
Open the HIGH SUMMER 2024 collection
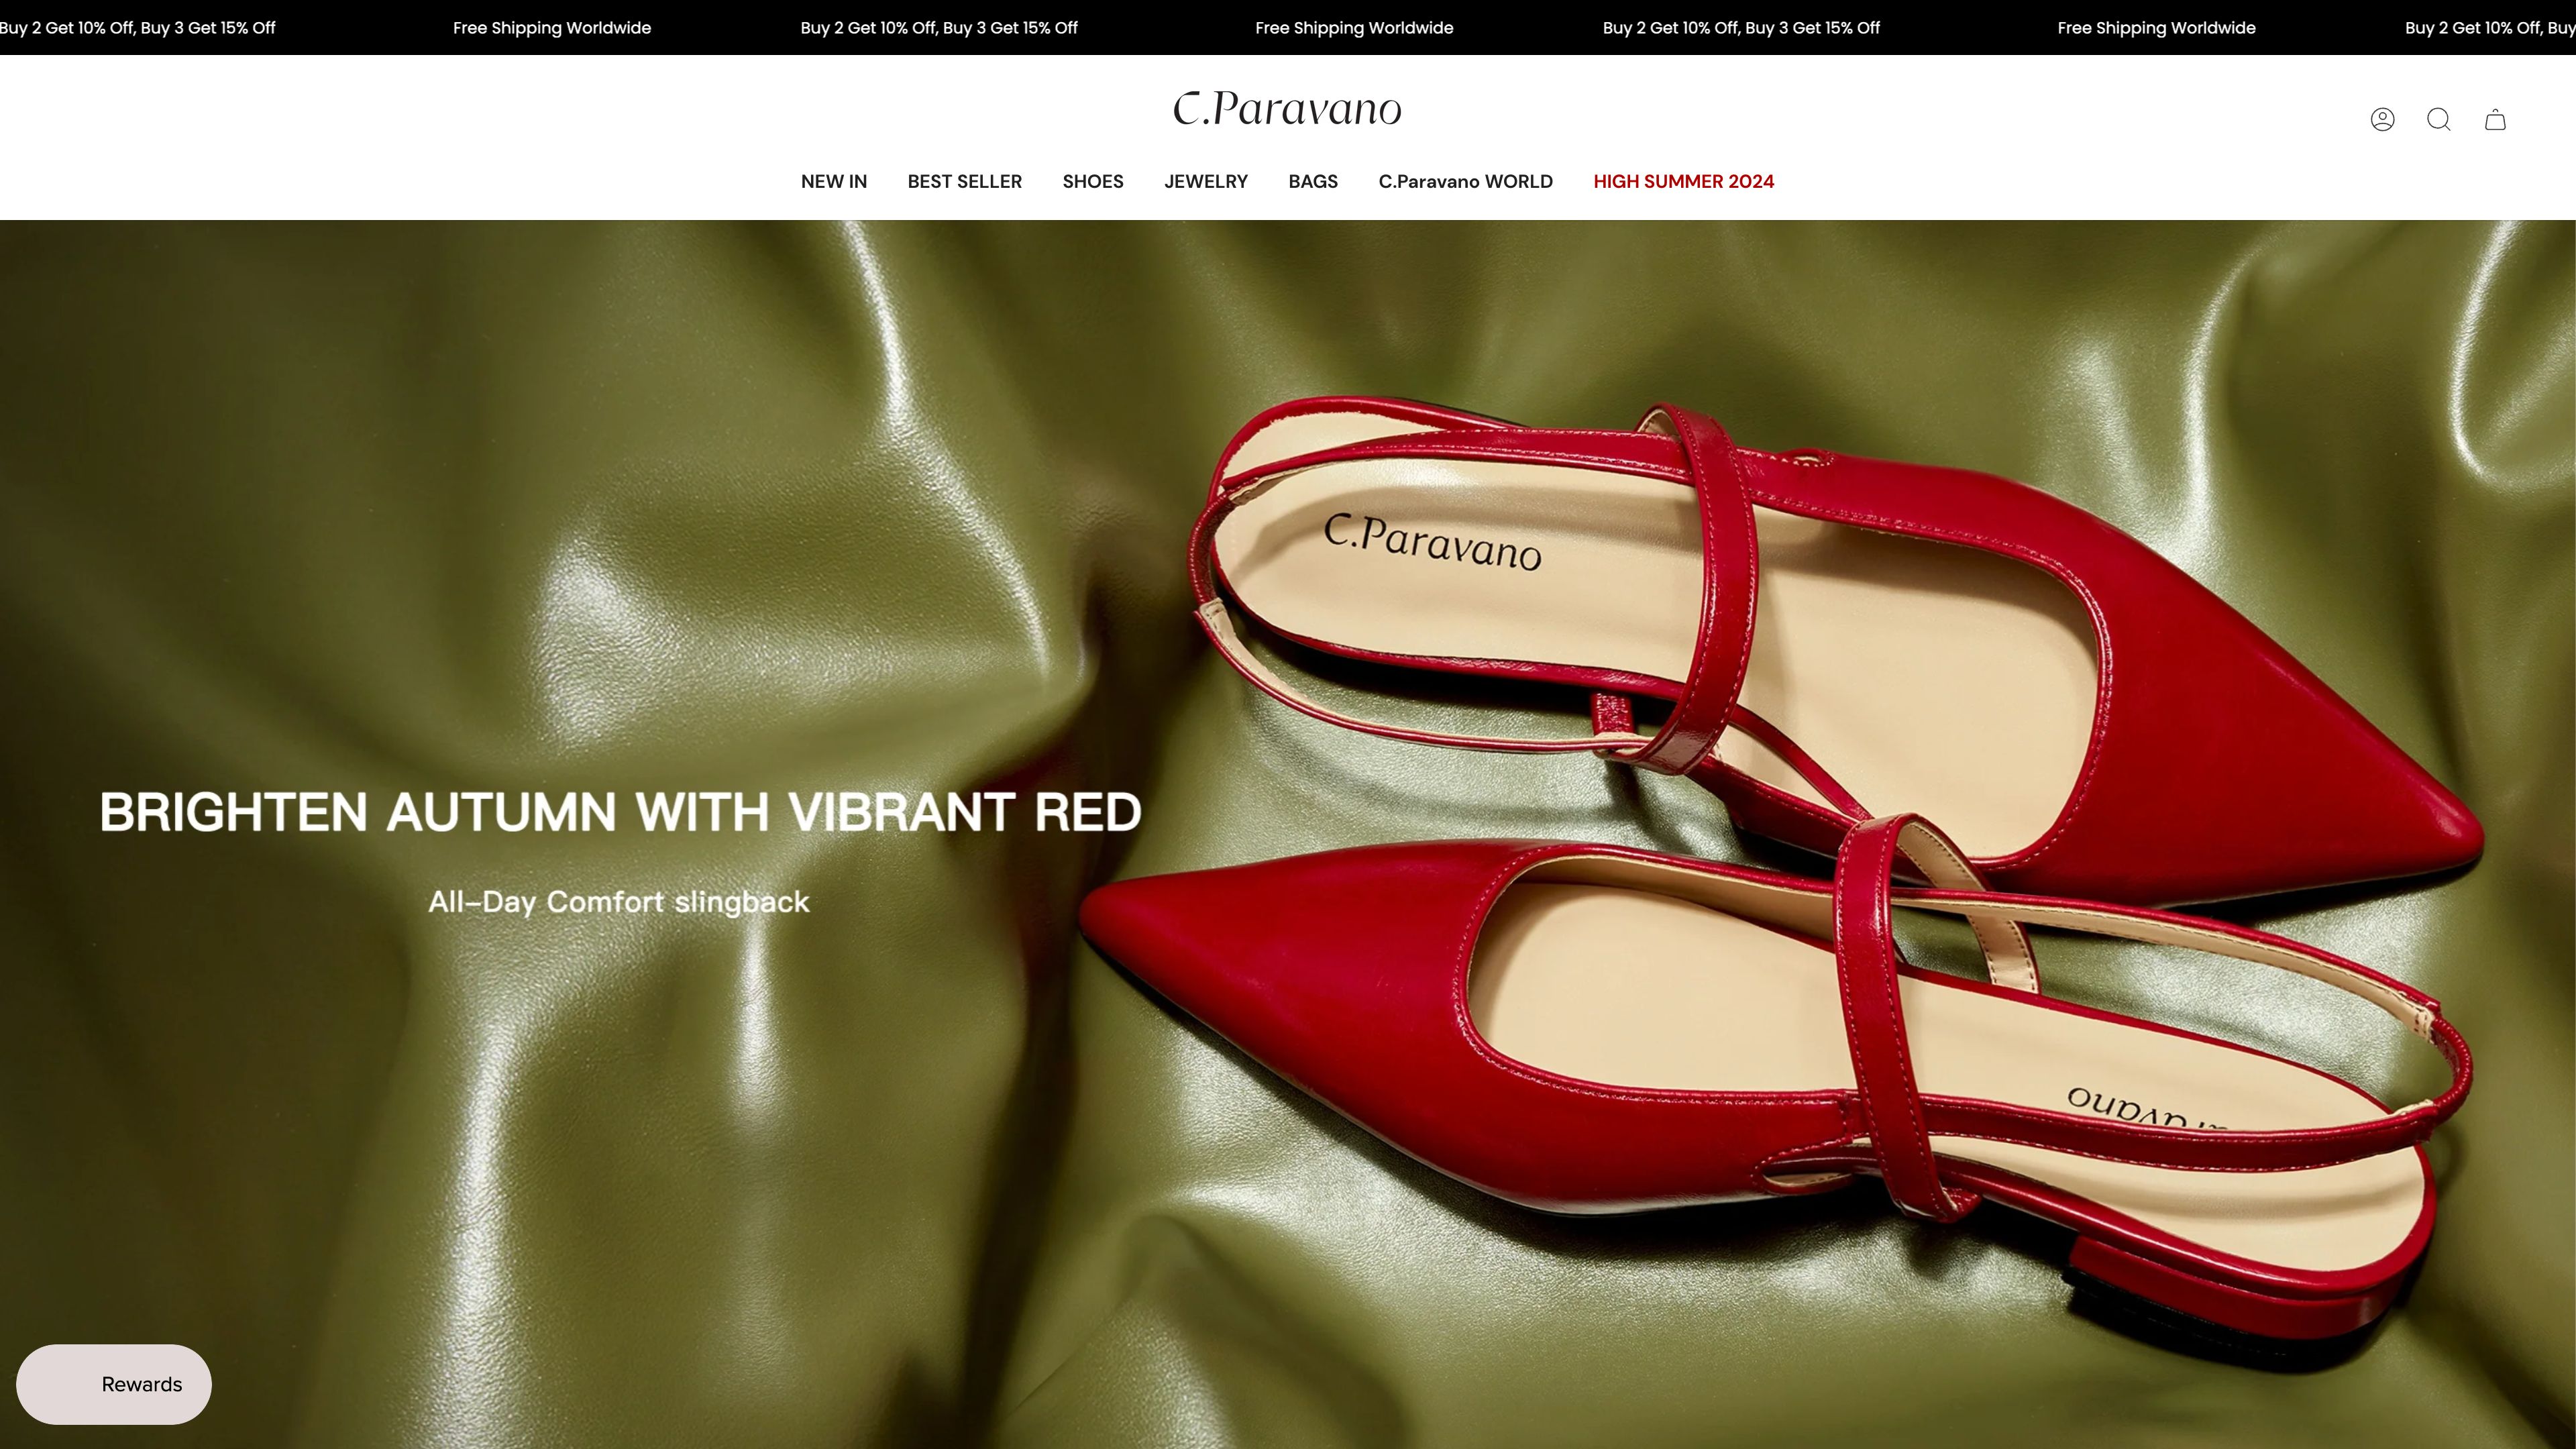(x=1683, y=181)
